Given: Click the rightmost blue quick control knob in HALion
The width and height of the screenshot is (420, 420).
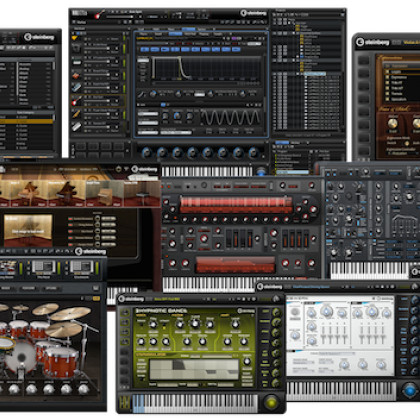Looking at the screenshot, I should (254, 153).
